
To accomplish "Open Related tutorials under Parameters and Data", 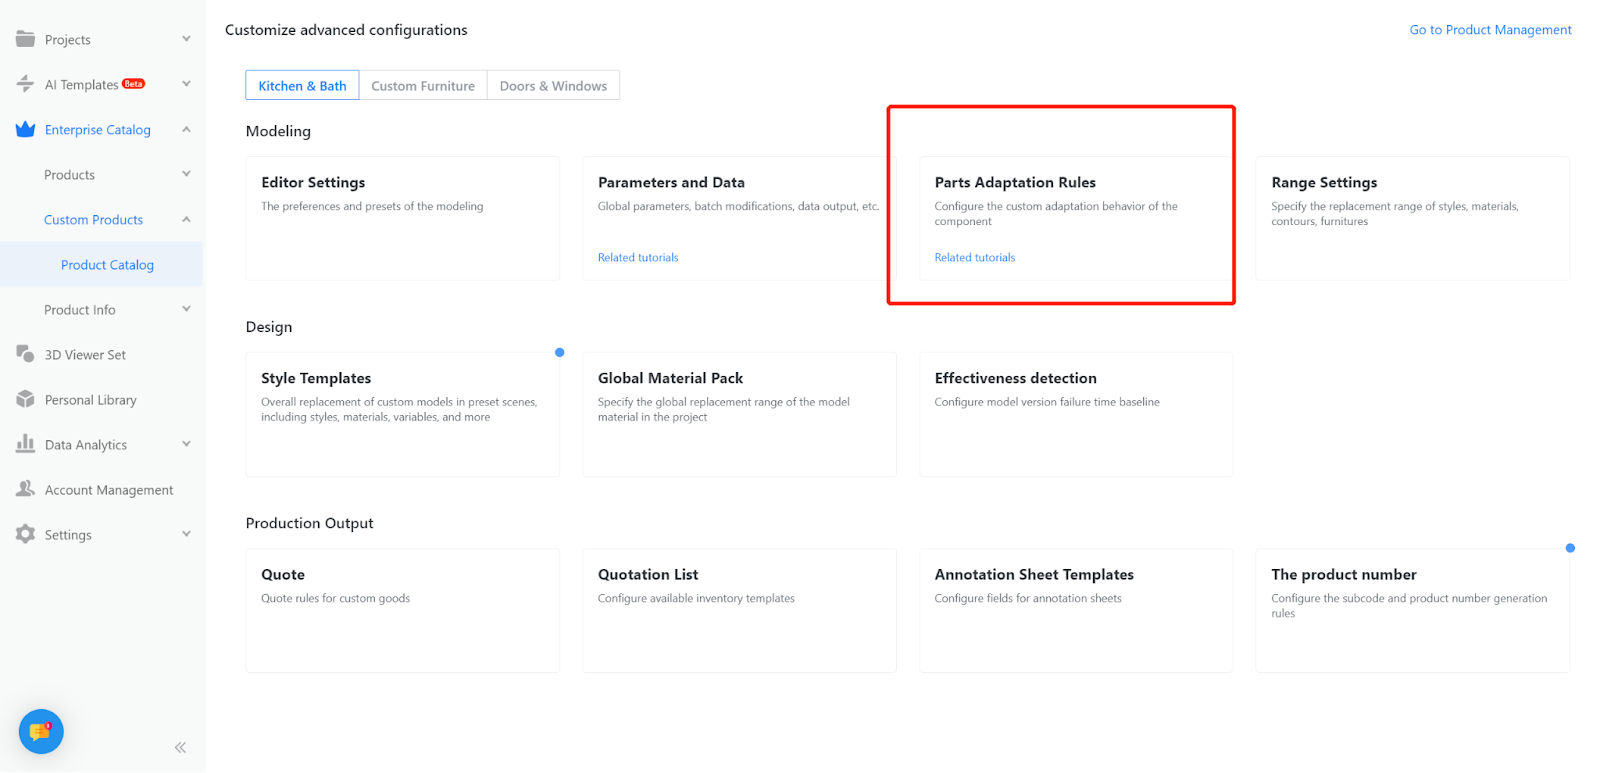I will [x=638, y=258].
